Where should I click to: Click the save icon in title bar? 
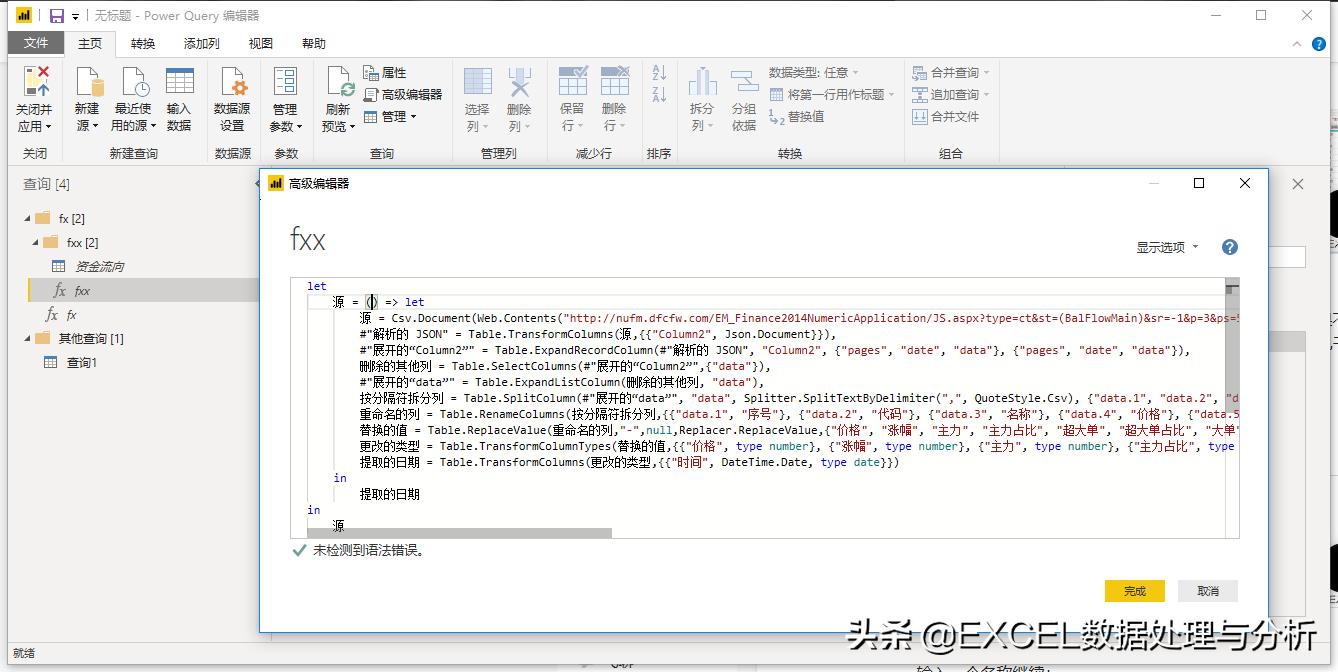click(x=57, y=16)
